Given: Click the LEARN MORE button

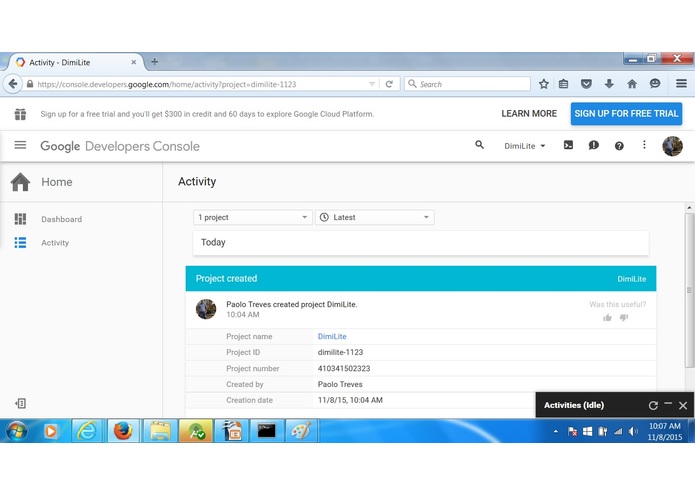Looking at the screenshot, I should point(529,114).
